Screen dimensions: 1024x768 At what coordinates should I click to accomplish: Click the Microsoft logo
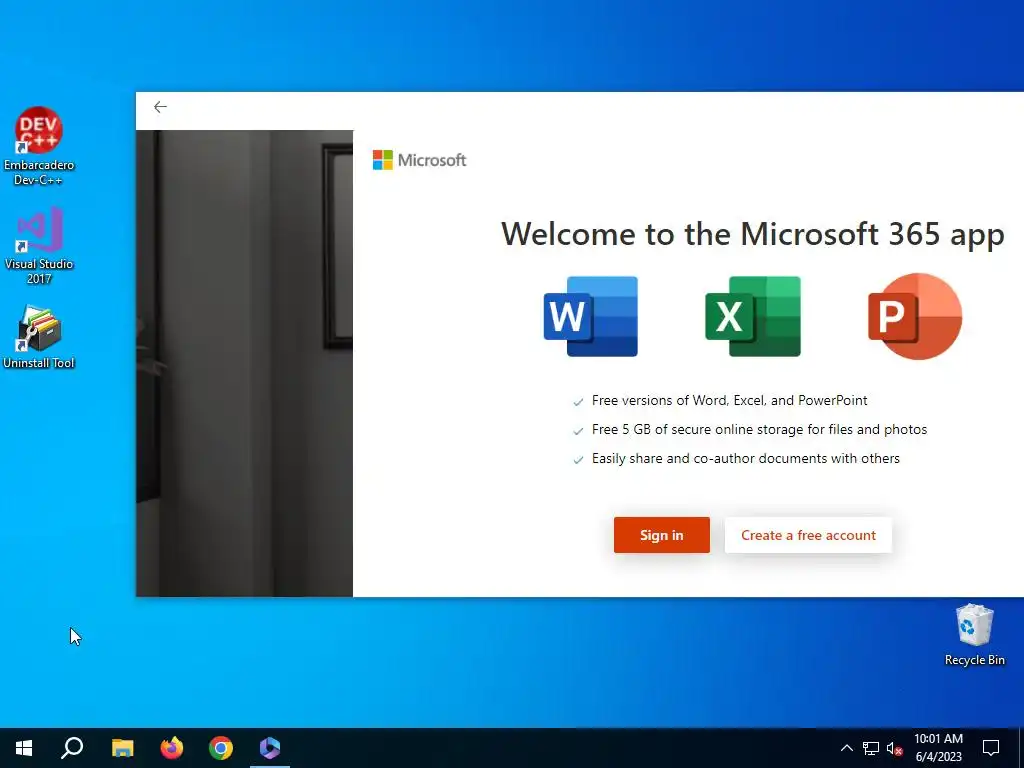tap(419, 160)
